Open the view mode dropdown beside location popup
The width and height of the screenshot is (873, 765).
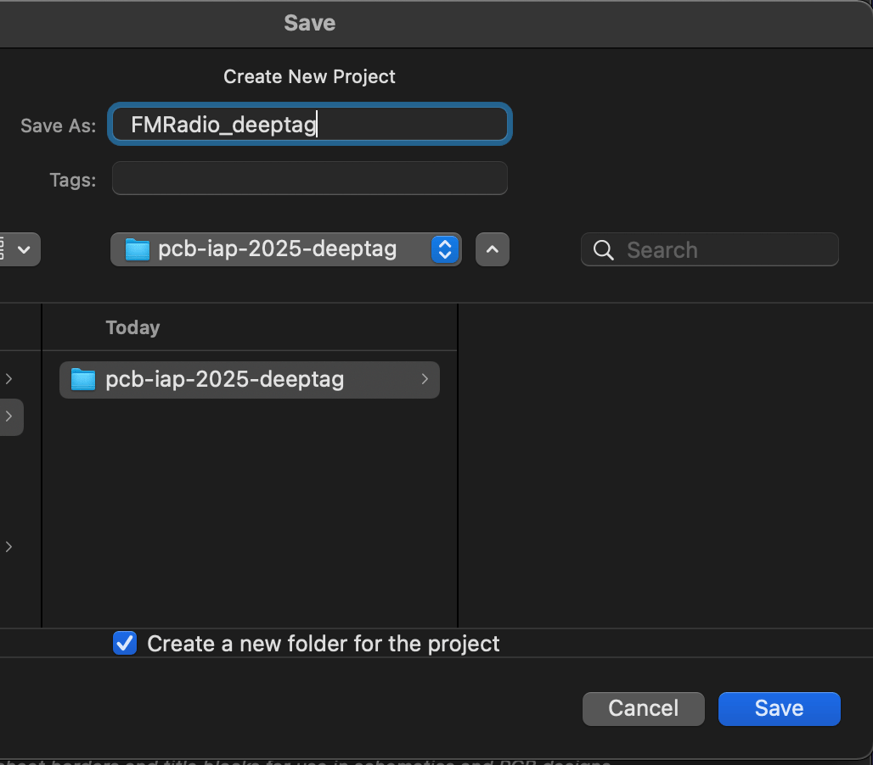tap(20, 249)
